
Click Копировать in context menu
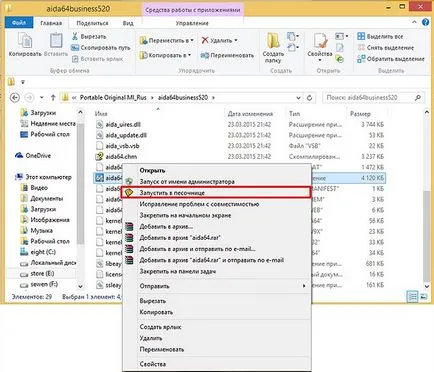point(217,312)
